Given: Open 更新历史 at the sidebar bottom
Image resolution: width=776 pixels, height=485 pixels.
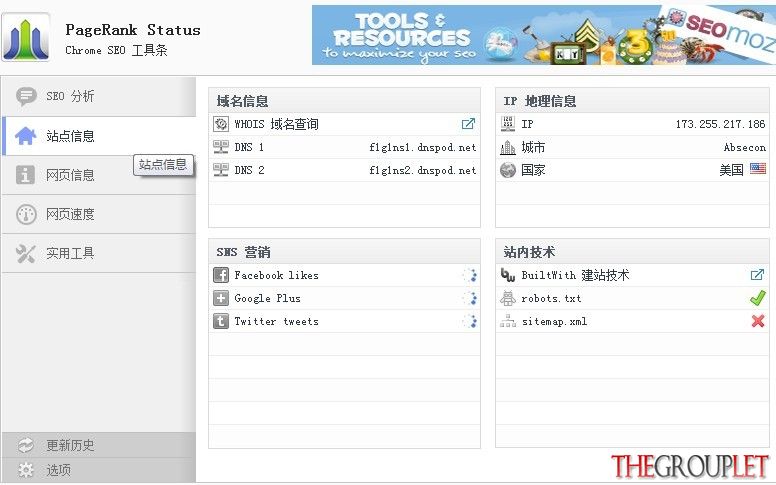Looking at the screenshot, I should [99, 445].
